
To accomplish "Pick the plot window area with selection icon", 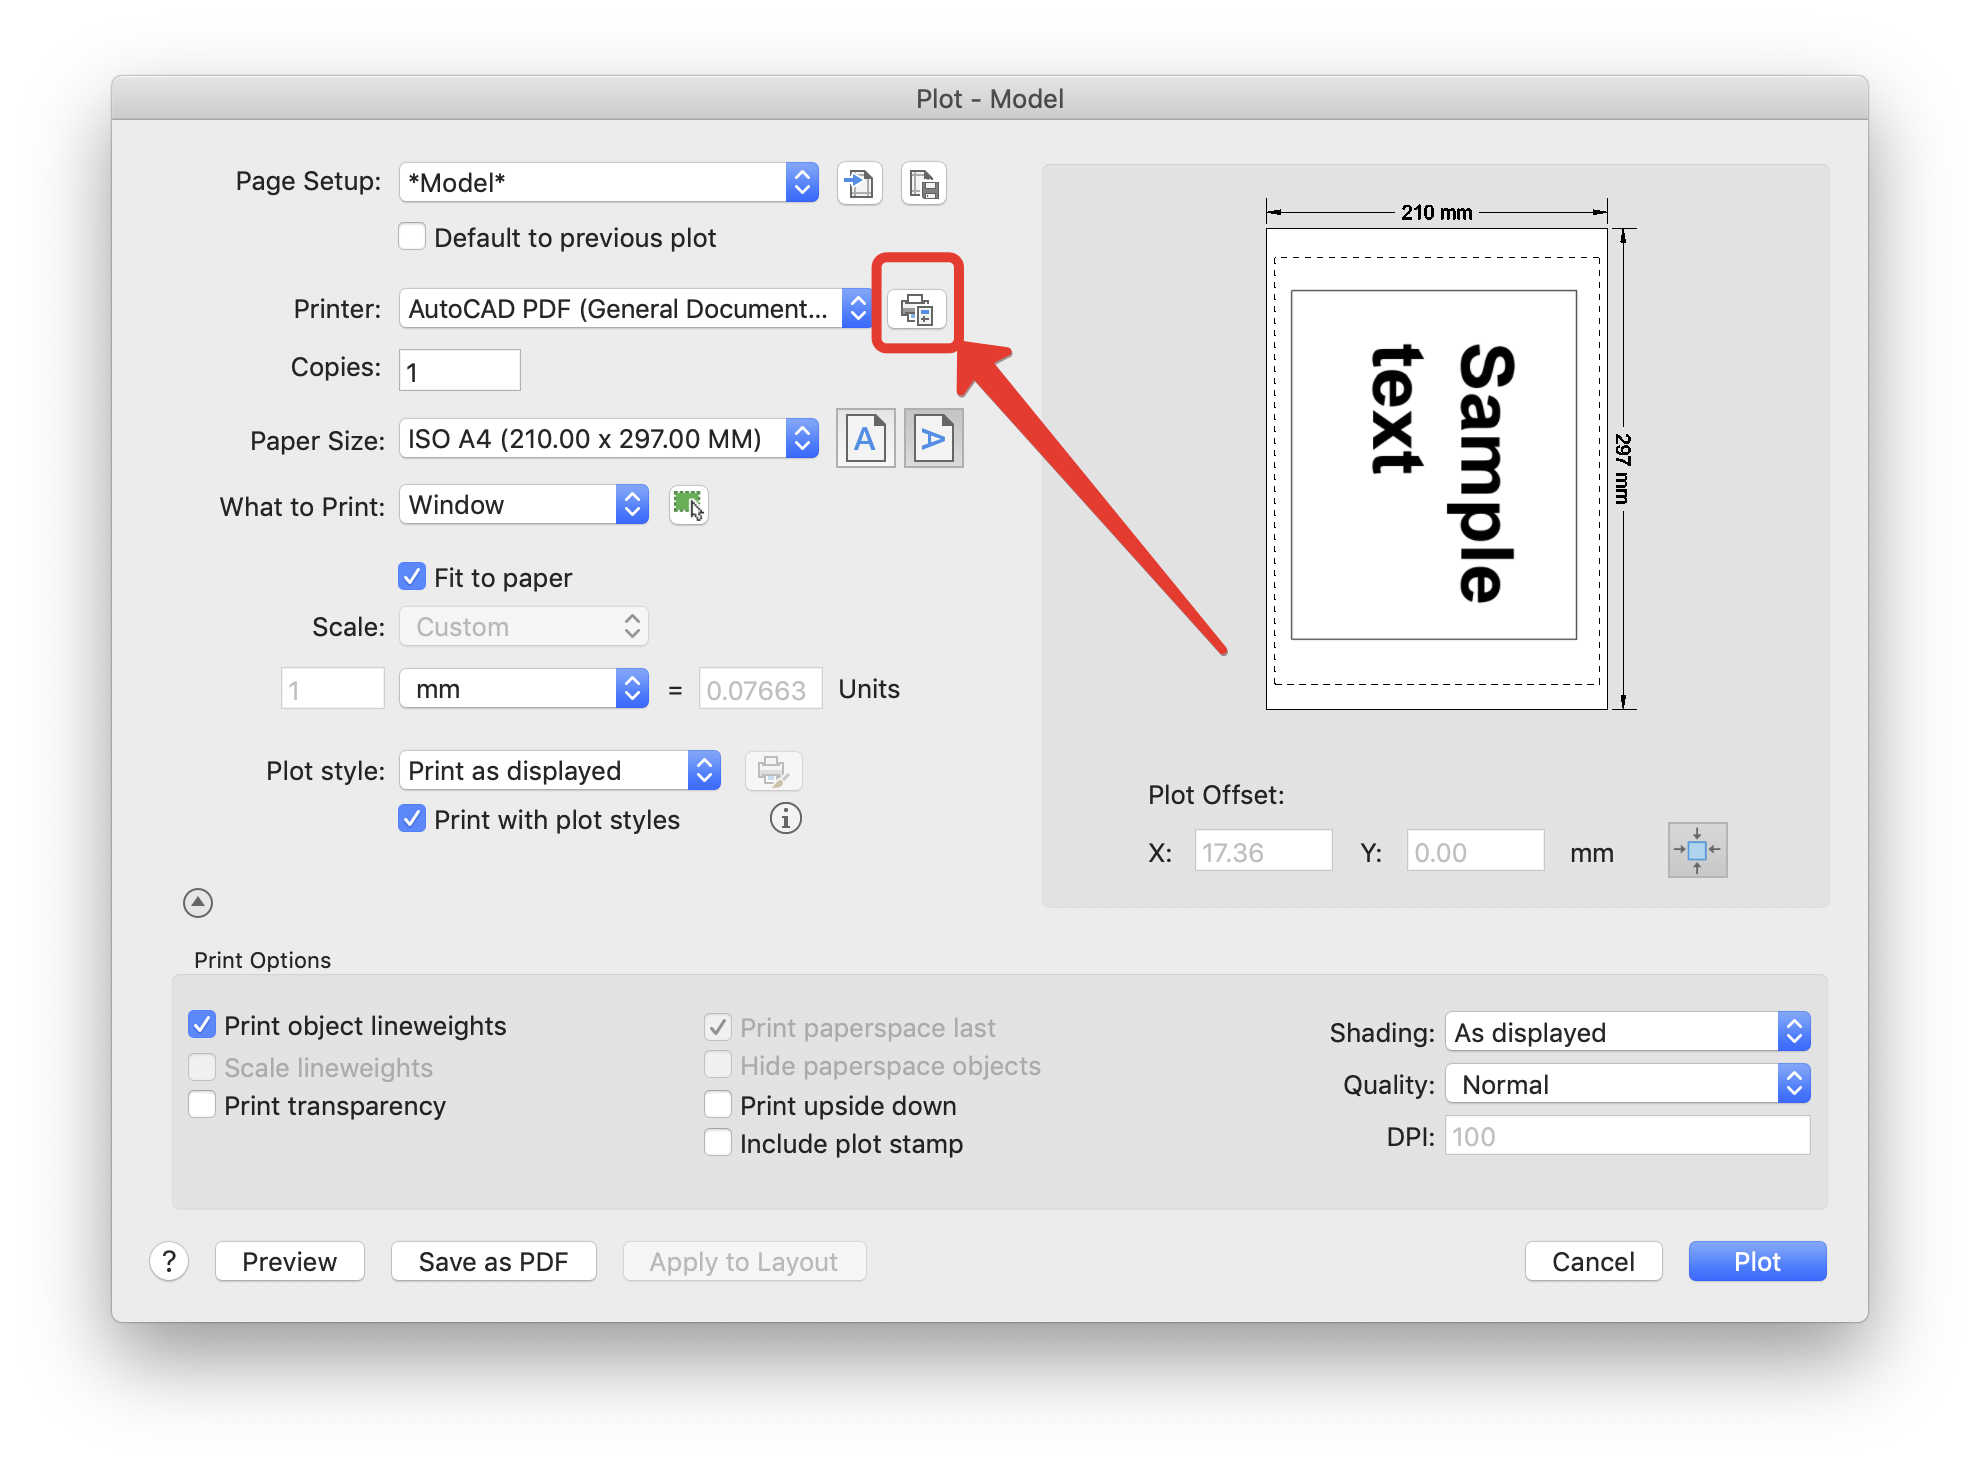I will pyautogui.click(x=688, y=505).
